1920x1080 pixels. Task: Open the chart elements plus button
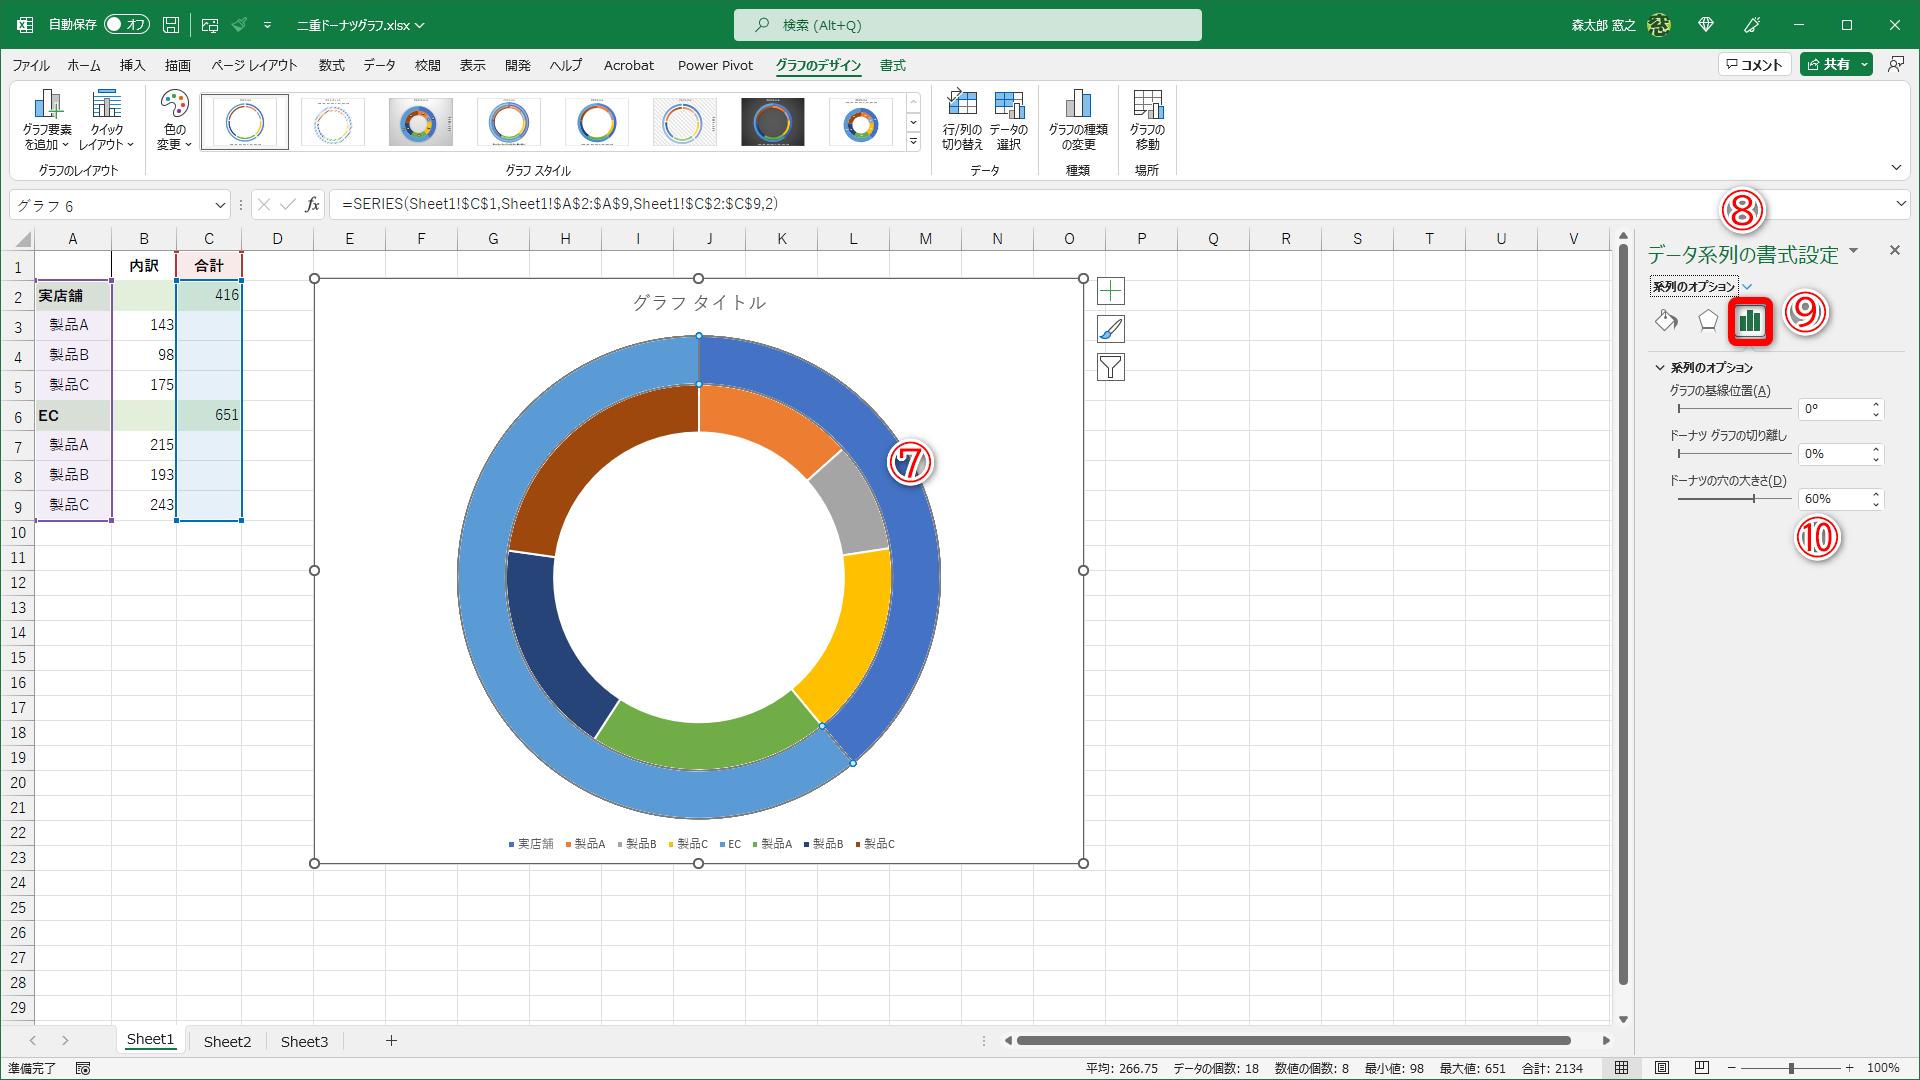[1110, 291]
